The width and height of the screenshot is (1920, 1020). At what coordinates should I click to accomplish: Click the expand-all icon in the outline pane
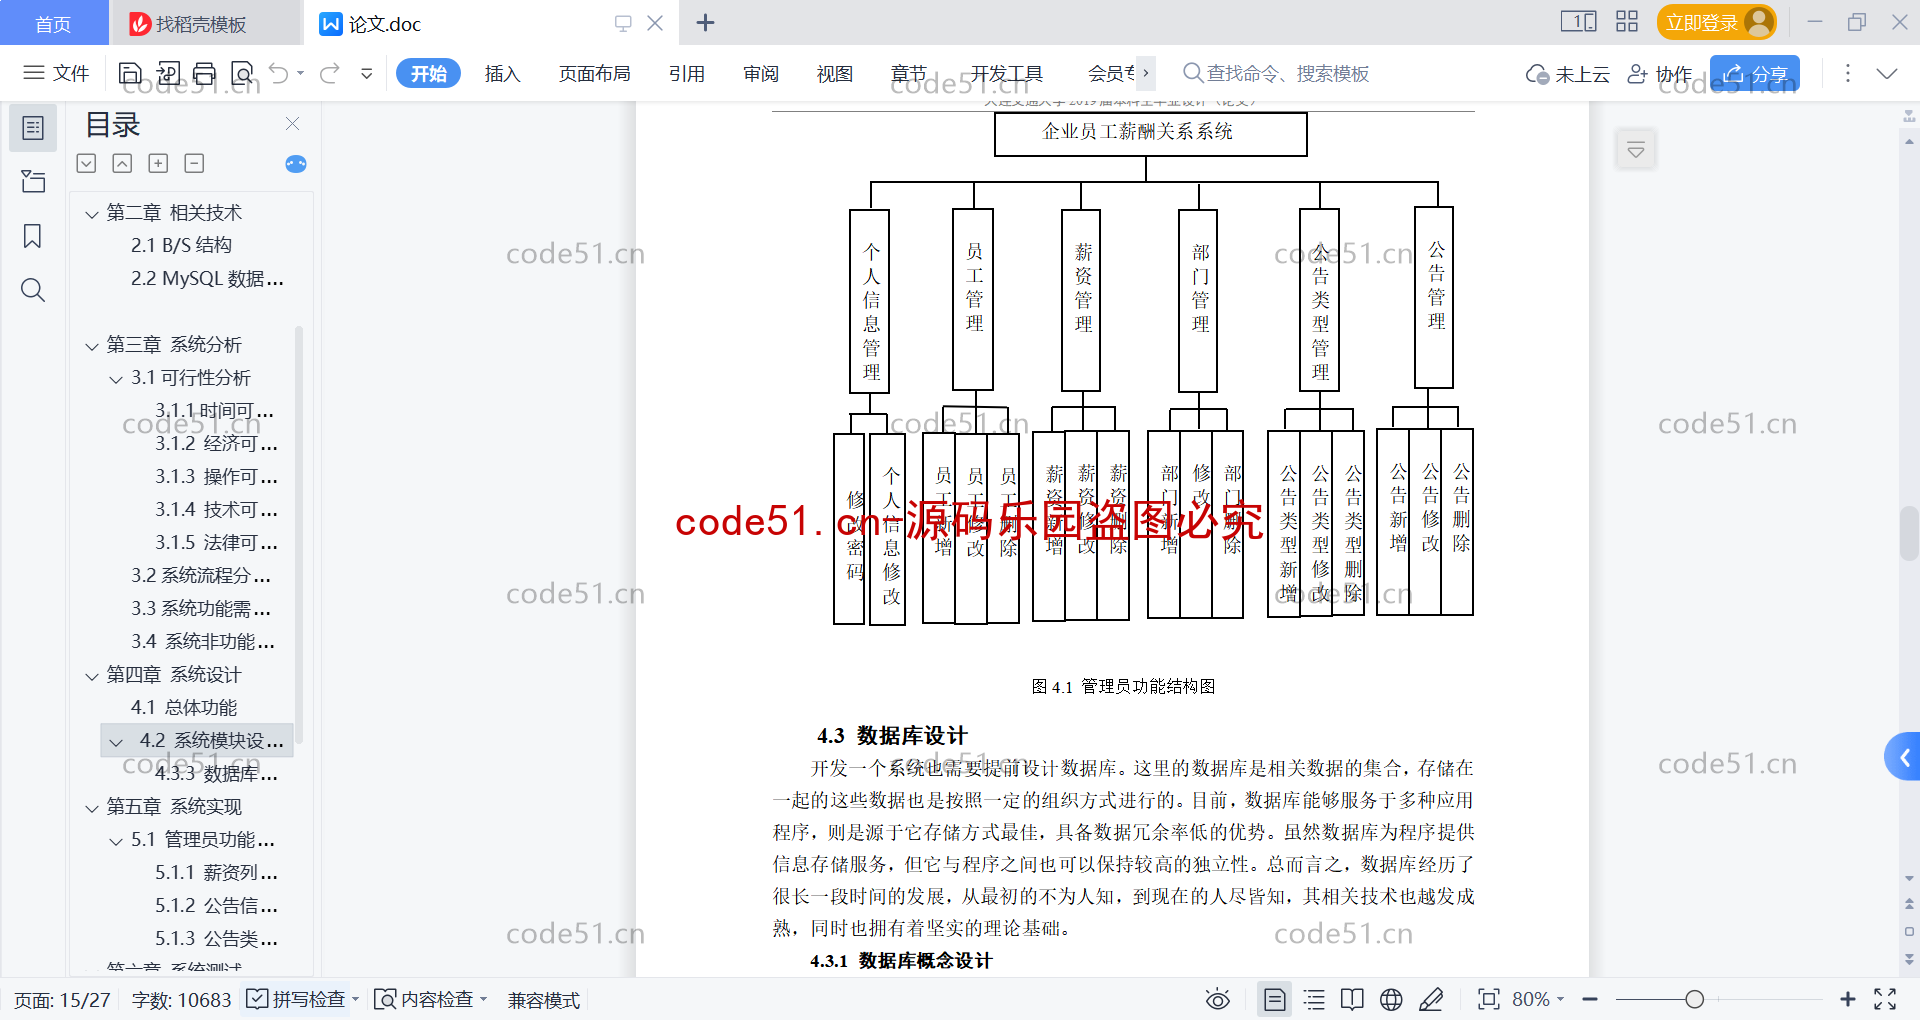coord(87,164)
